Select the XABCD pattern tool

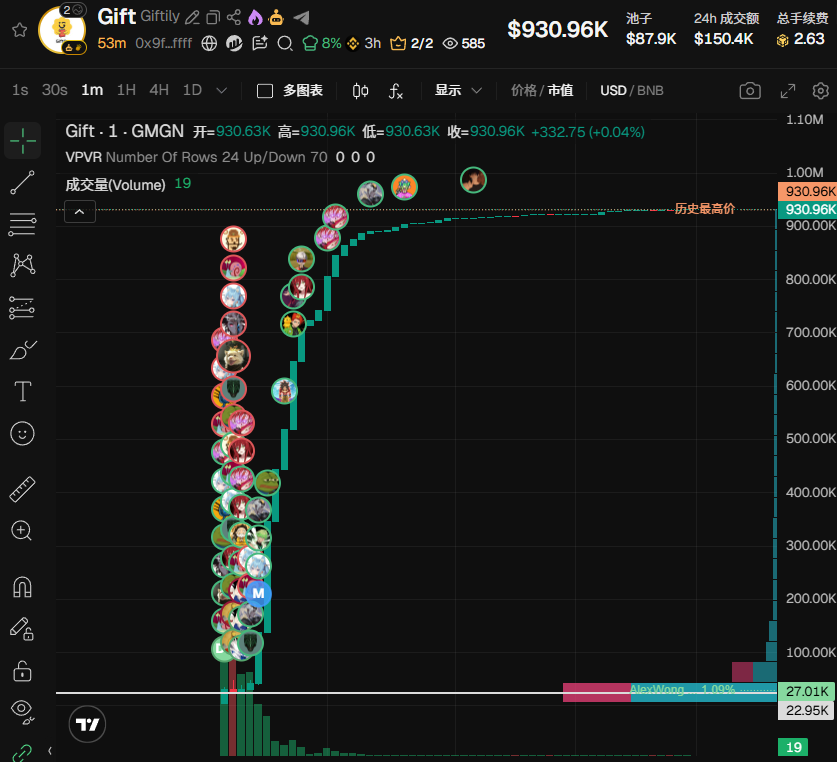(x=22, y=265)
